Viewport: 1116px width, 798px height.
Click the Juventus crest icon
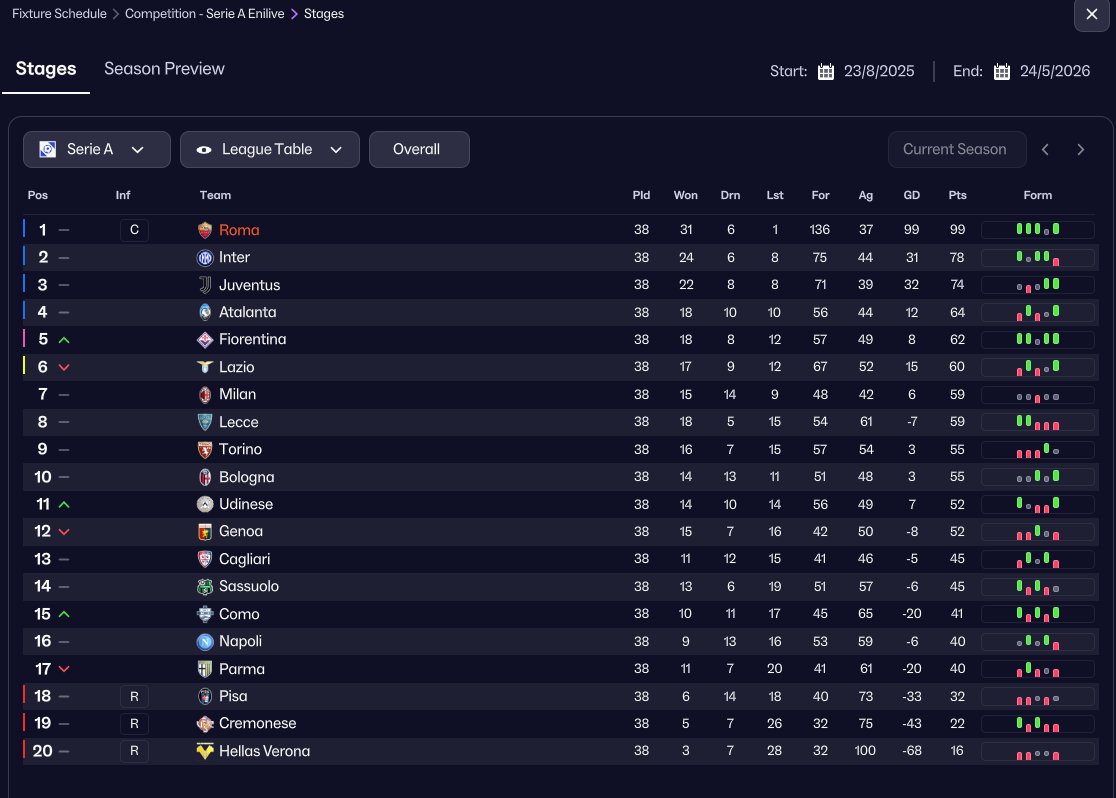[x=206, y=285]
